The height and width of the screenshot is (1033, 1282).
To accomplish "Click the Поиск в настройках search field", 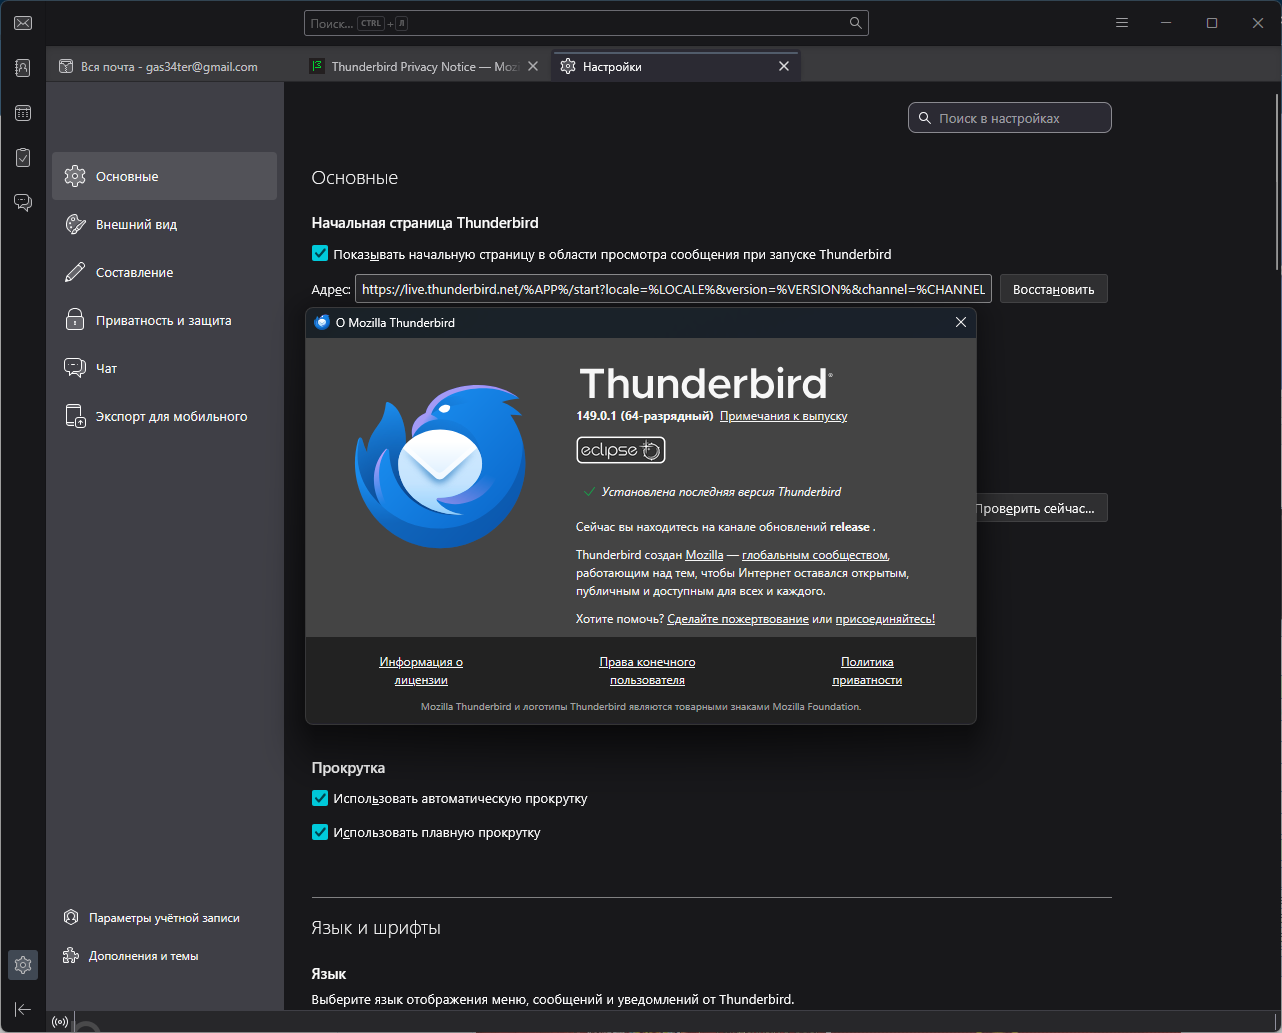I will click(x=1010, y=118).
